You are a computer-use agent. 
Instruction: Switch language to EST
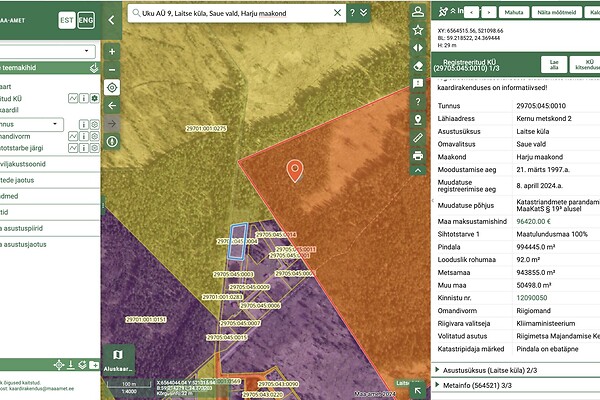tap(67, 20)
